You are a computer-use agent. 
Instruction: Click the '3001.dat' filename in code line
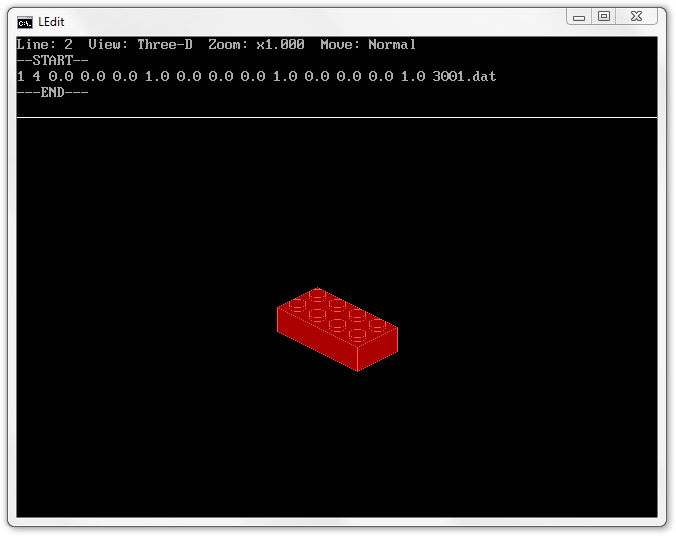(x=464, y=76)
